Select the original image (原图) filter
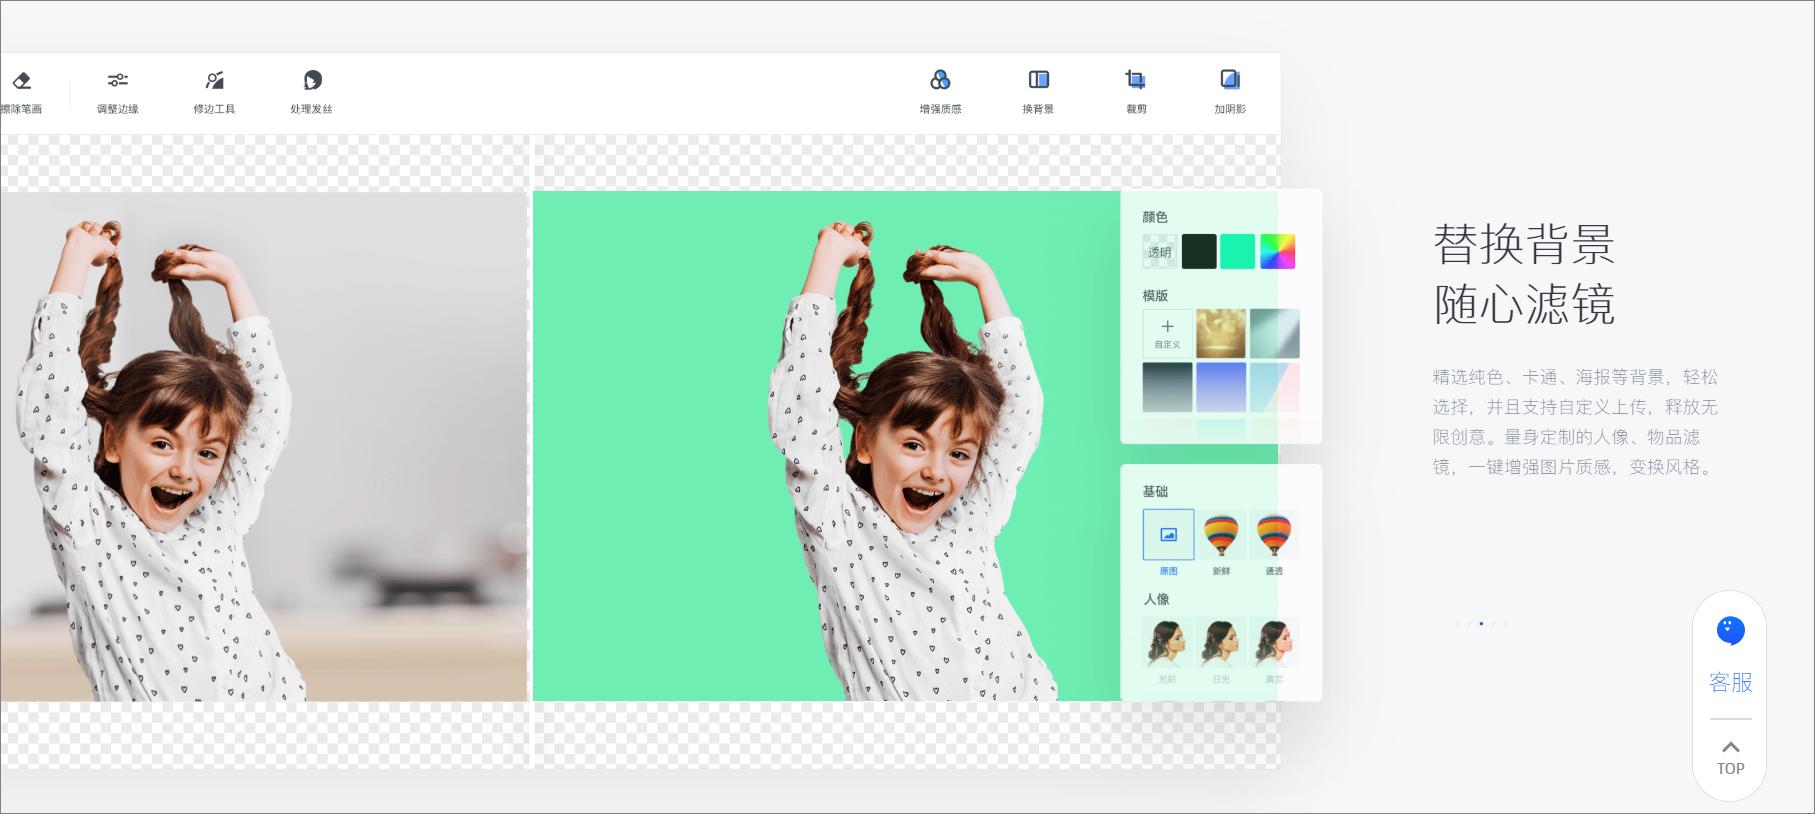This screenshot has height=814, width=1815. 1168,535
